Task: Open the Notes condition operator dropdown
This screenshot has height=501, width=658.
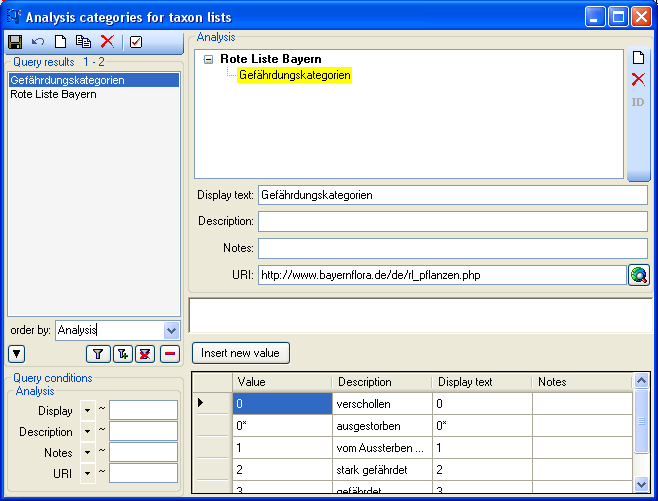Action: [x=88, y=453]
